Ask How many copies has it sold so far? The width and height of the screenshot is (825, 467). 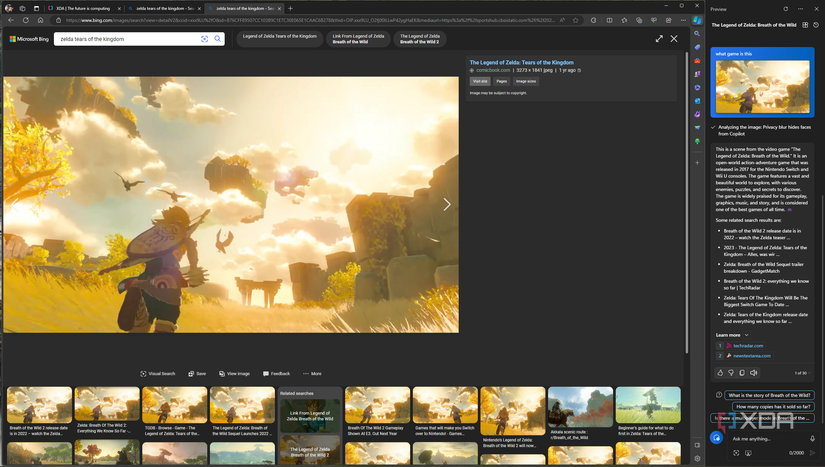tap(773, 407)
